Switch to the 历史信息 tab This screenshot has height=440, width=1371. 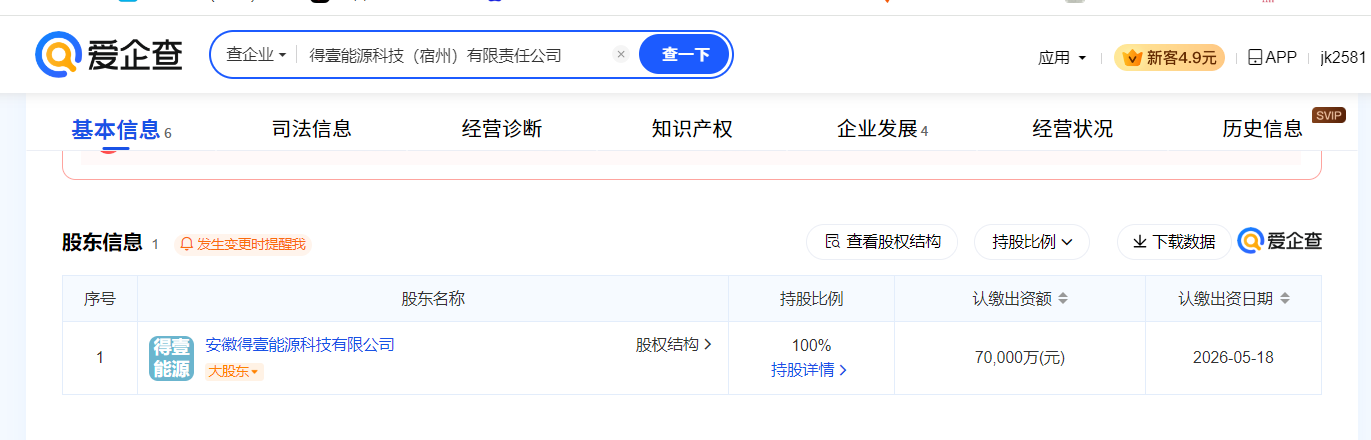pyautogui.click(x=1262, y=129)
